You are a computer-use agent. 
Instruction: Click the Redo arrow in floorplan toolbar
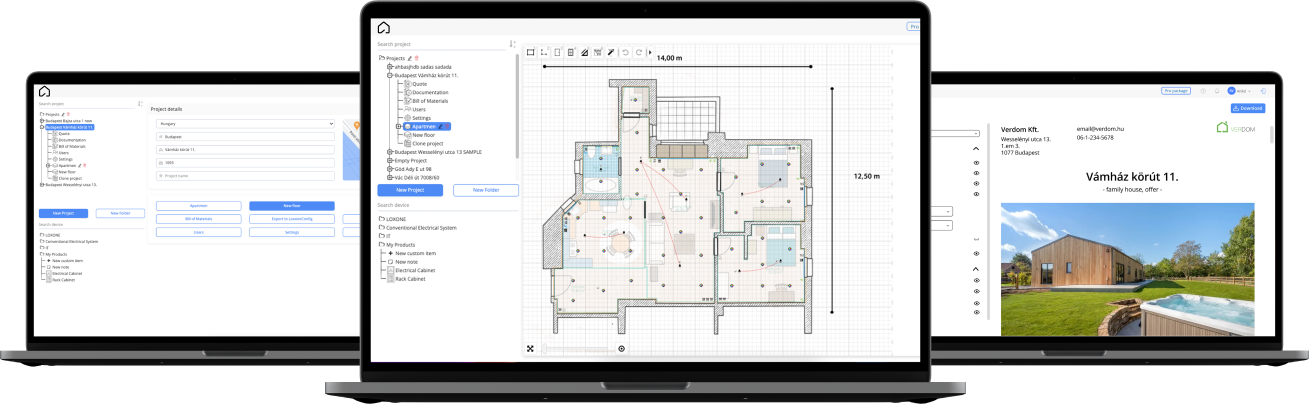[638, 51]
